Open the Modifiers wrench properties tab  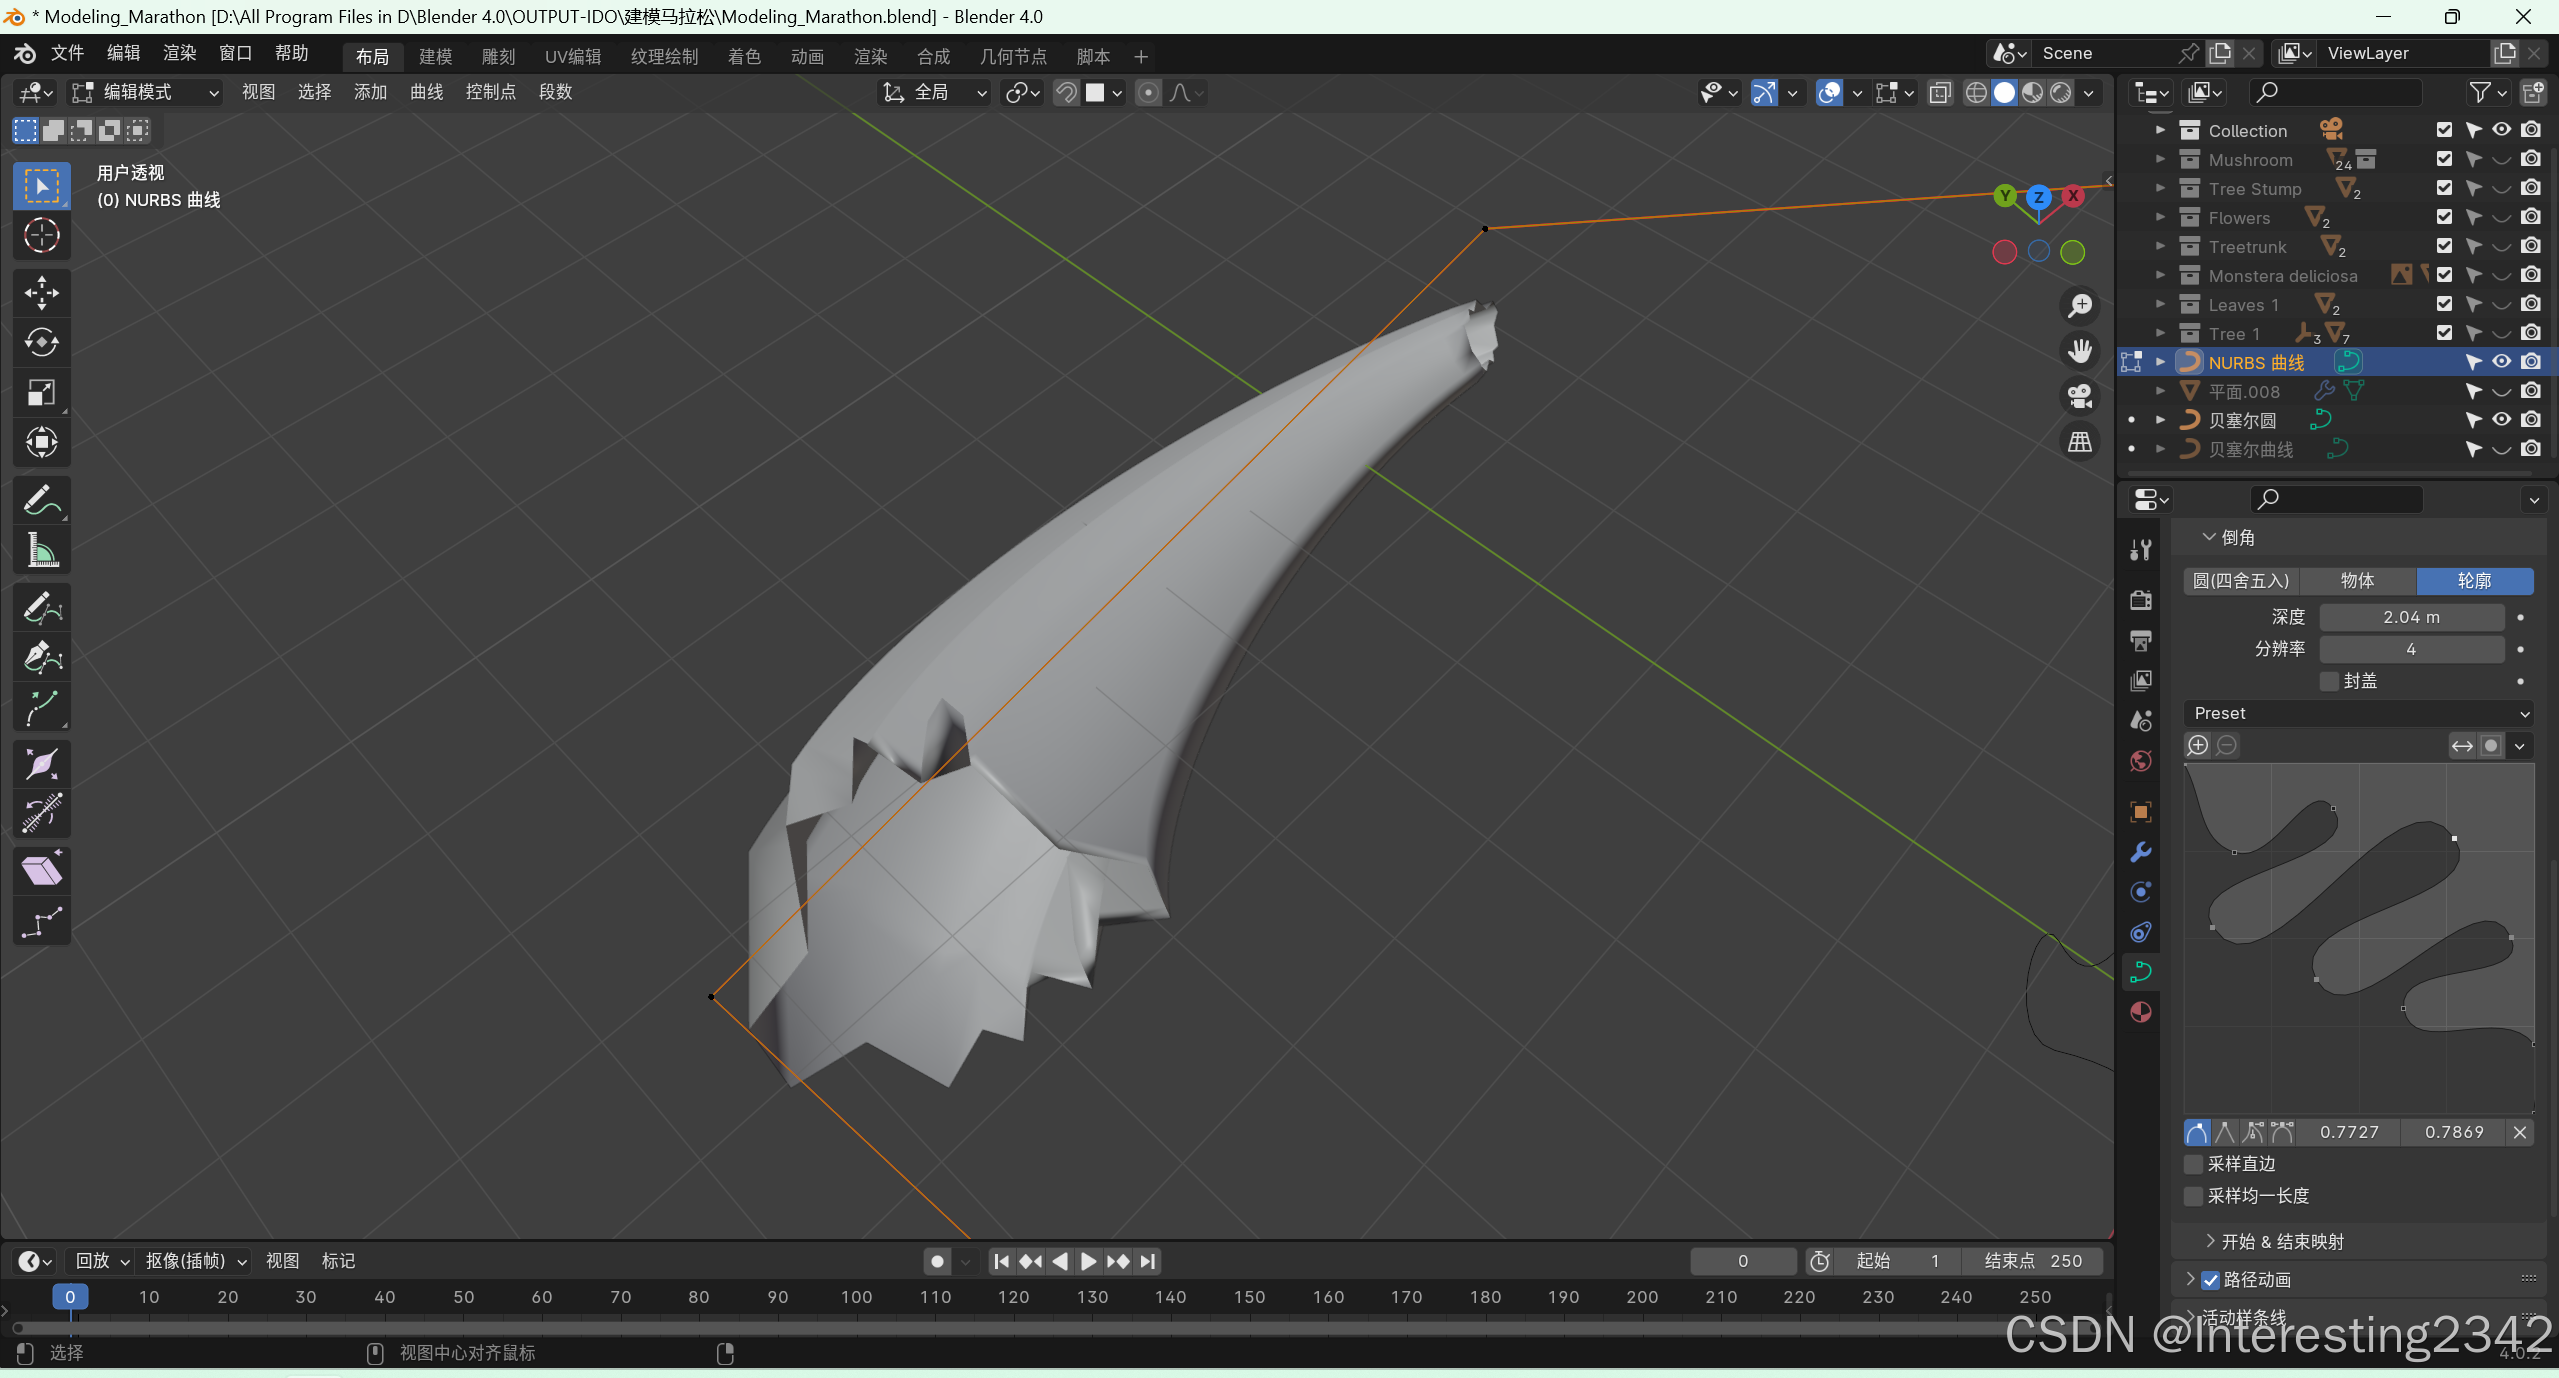[x=2140, y=852]
